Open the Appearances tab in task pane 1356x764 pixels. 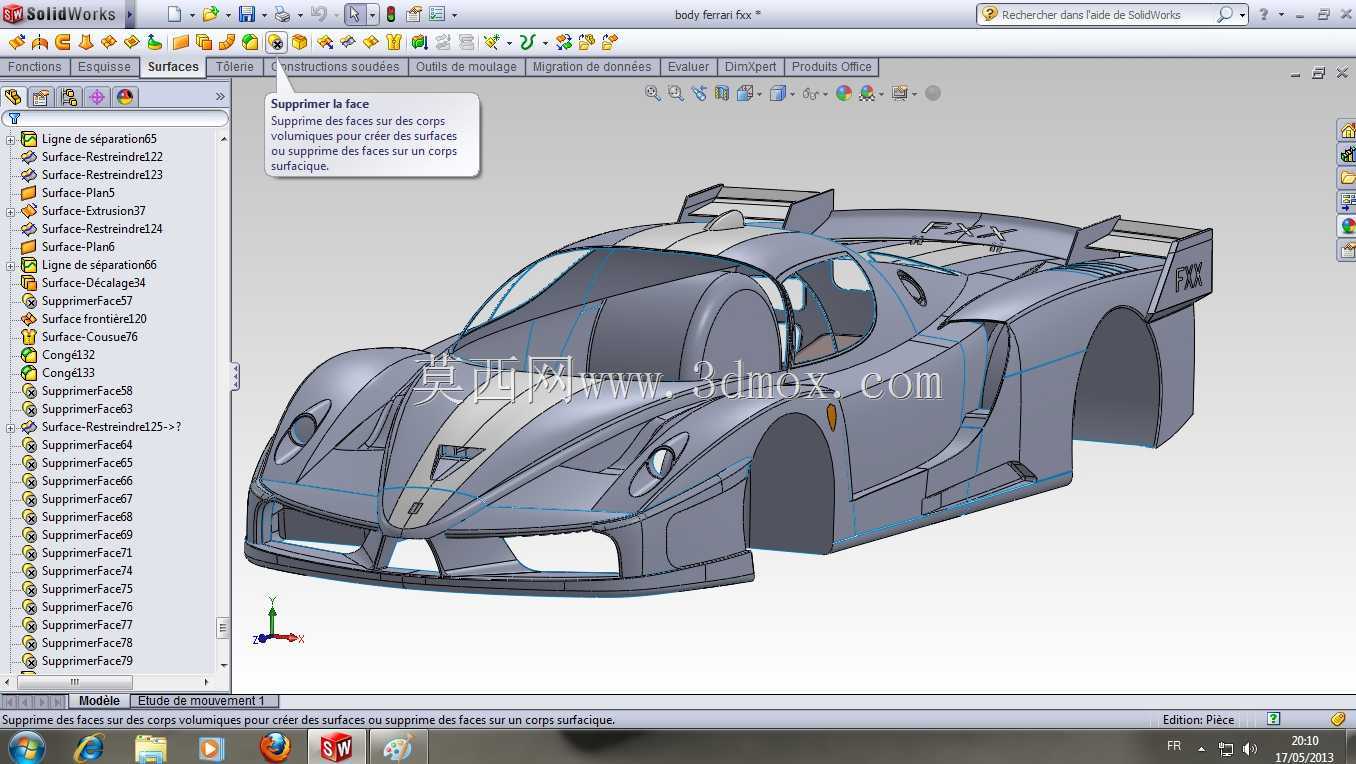pyautogui.click(x=1347, y=226)
